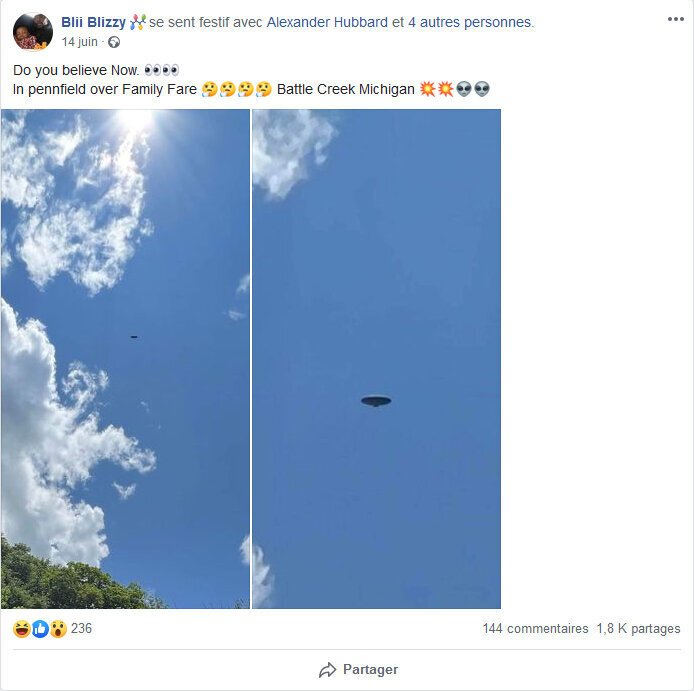
Task: Click the share arrow icon
Action: tap(327, 669)
